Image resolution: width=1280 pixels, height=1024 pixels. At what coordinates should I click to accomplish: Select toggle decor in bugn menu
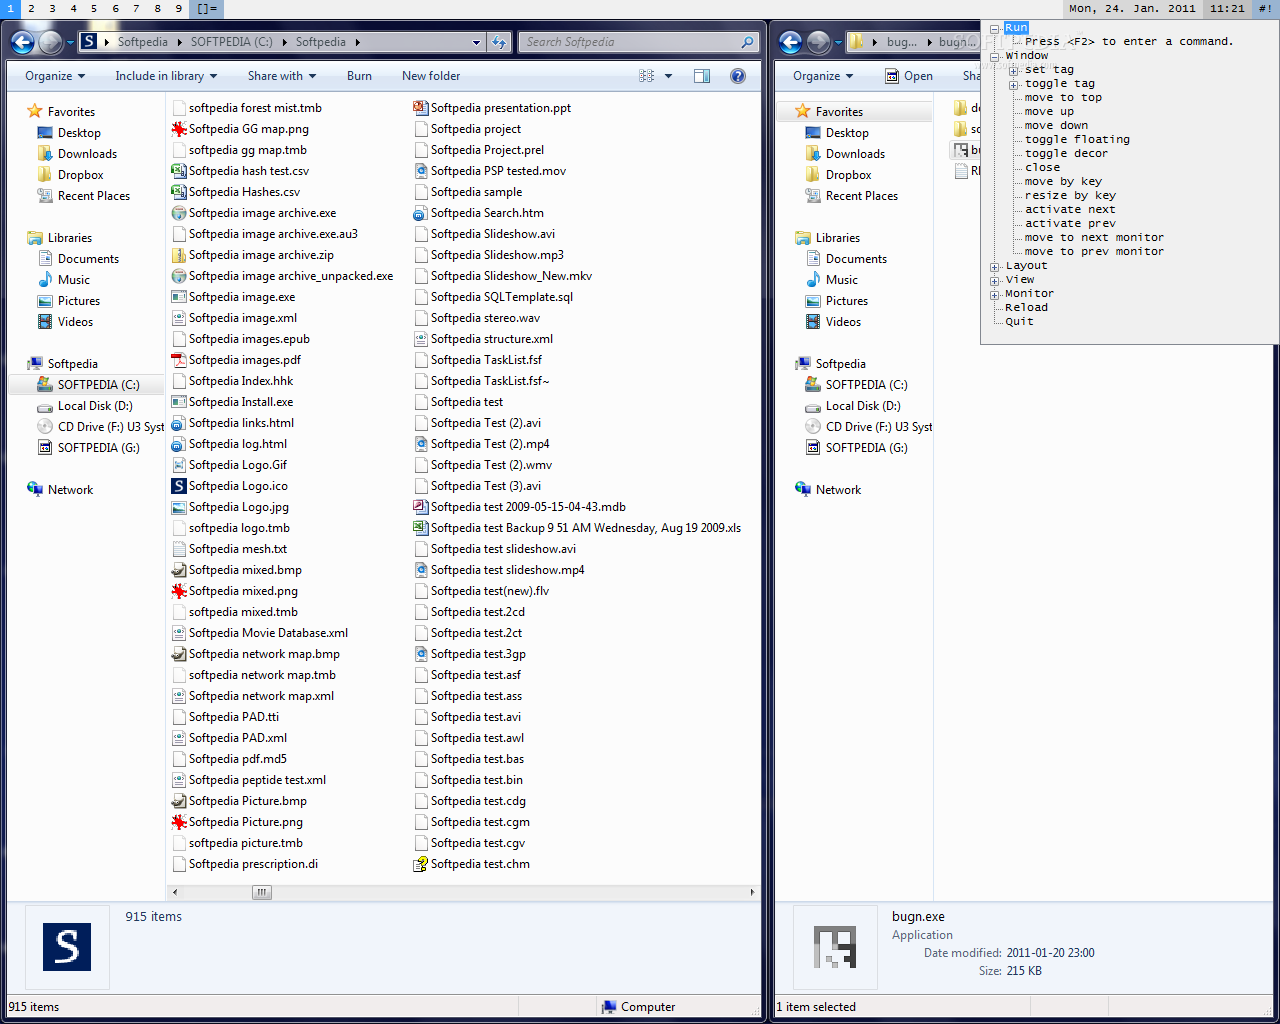pos(1066,154)
